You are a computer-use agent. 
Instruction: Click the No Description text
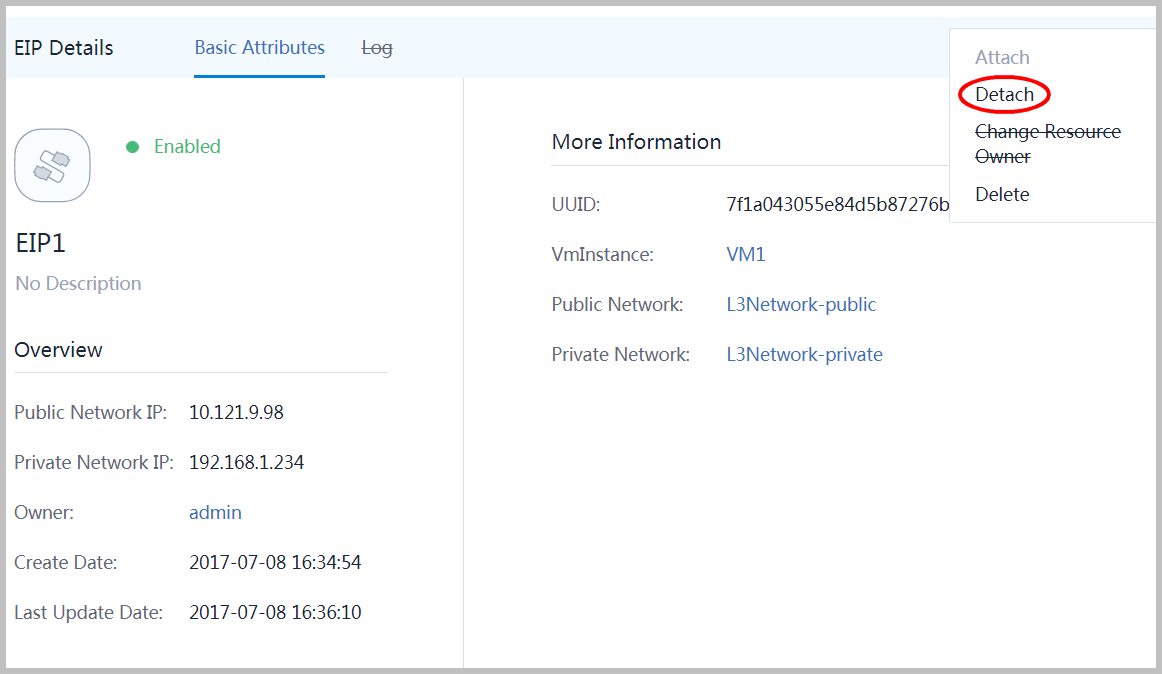pos(78,283)
